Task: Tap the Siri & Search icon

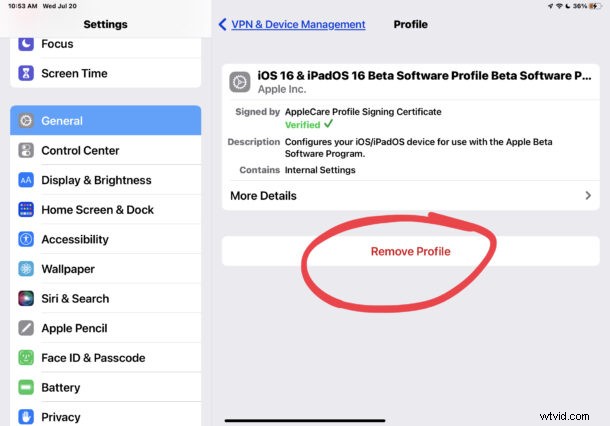Action: [26, 298]
